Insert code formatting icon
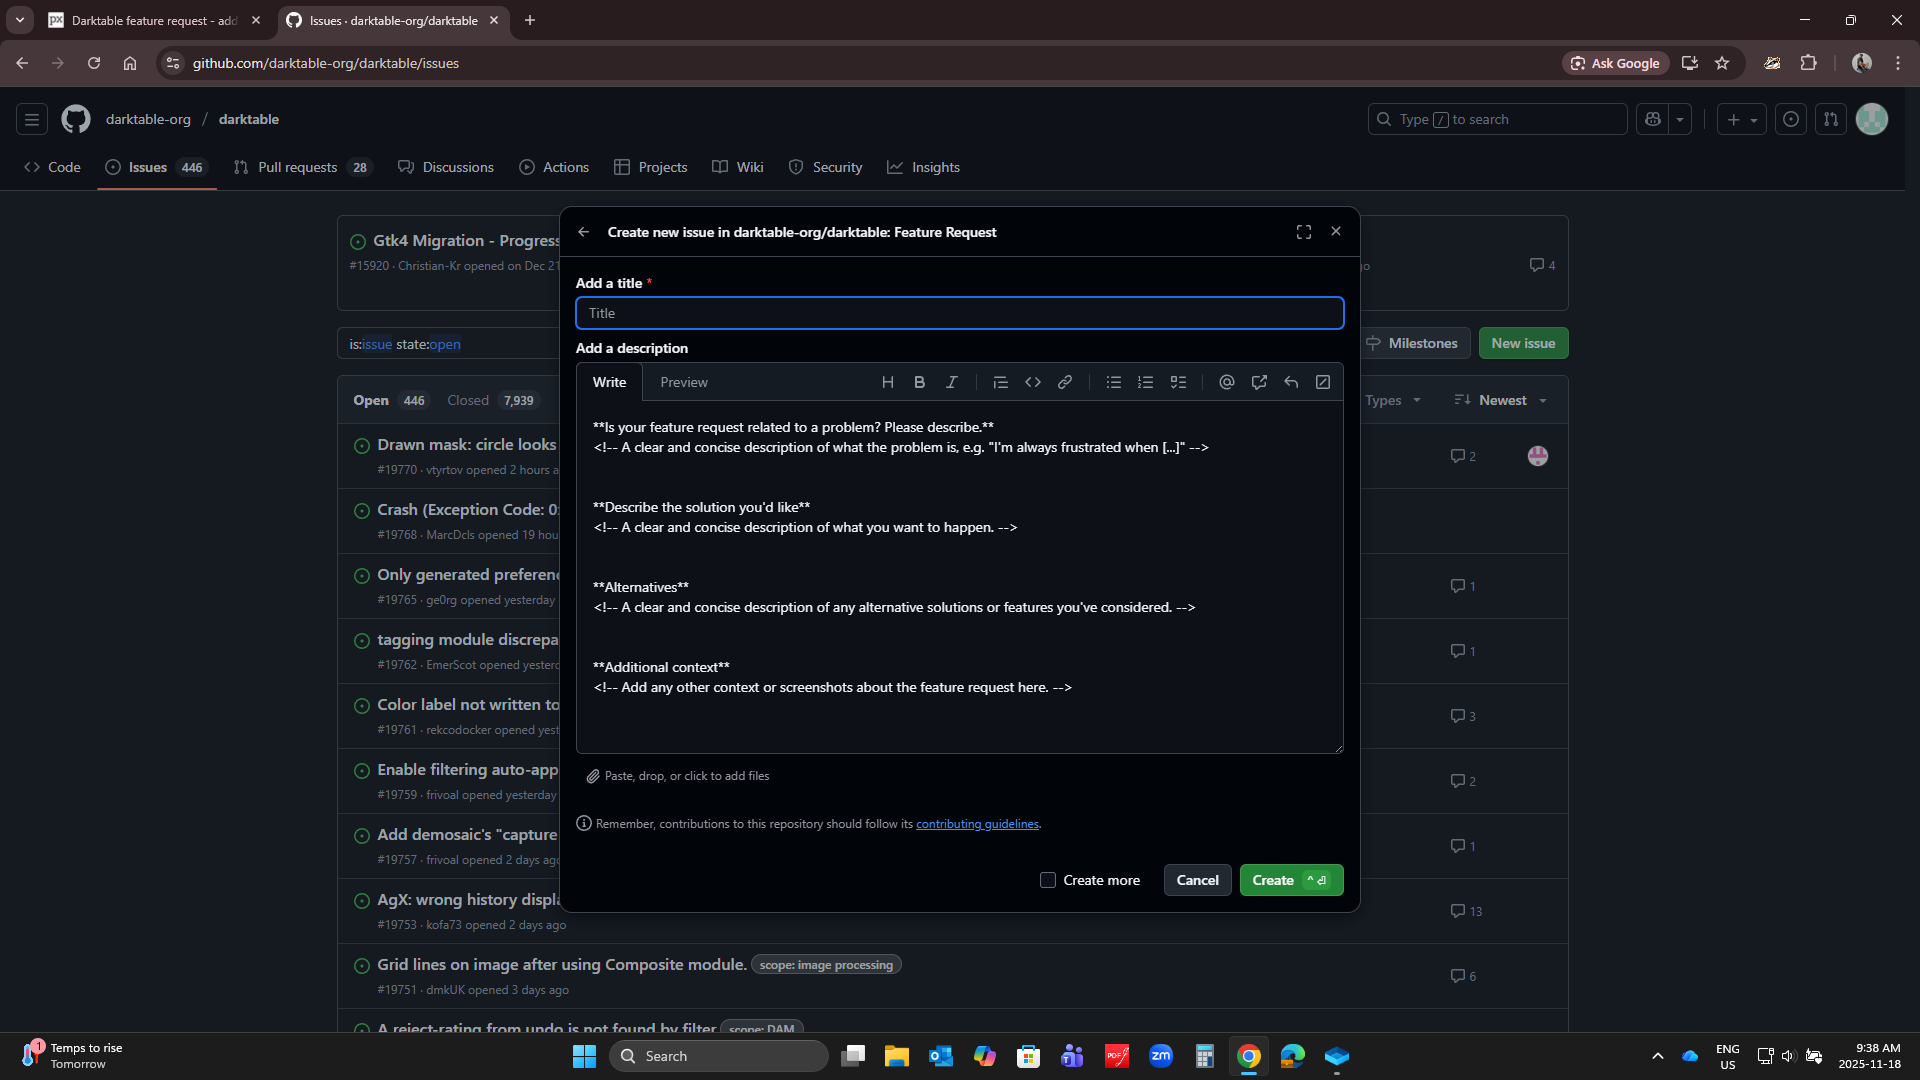The image size is (1920, 1080). 1033,382
